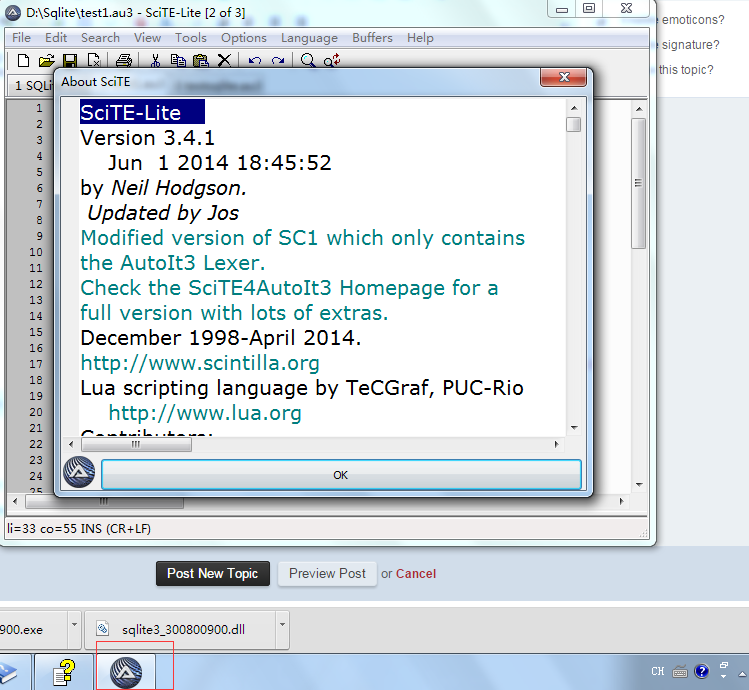Viewport: 749px width, 690px height.
Task: Click About dialog horizontal scroll right arrow
Action: pos(556,444)
